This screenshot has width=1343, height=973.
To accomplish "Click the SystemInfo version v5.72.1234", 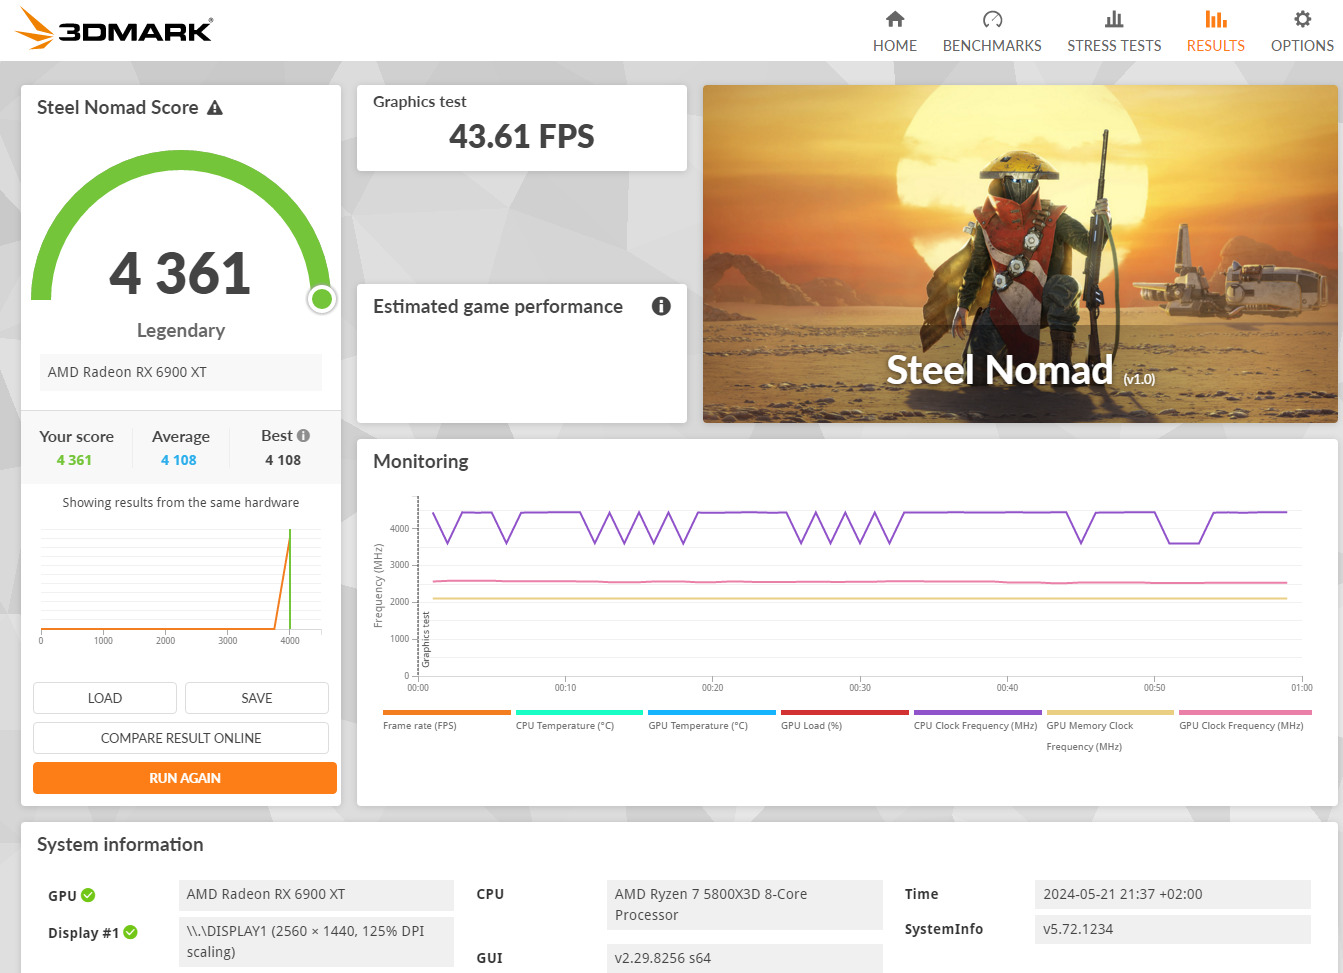I will (x=1173, y=929).
